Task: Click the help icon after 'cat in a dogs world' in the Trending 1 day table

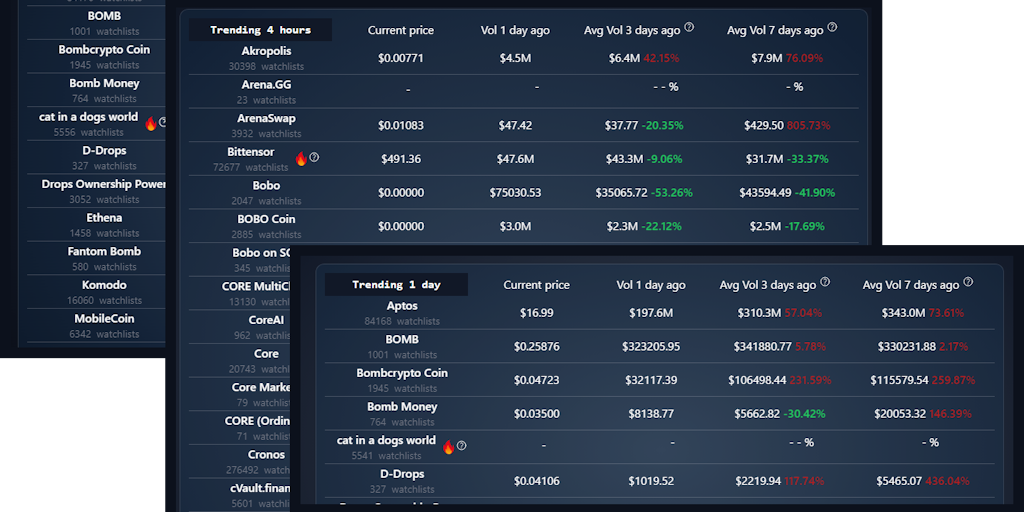Action: point(462,446)
